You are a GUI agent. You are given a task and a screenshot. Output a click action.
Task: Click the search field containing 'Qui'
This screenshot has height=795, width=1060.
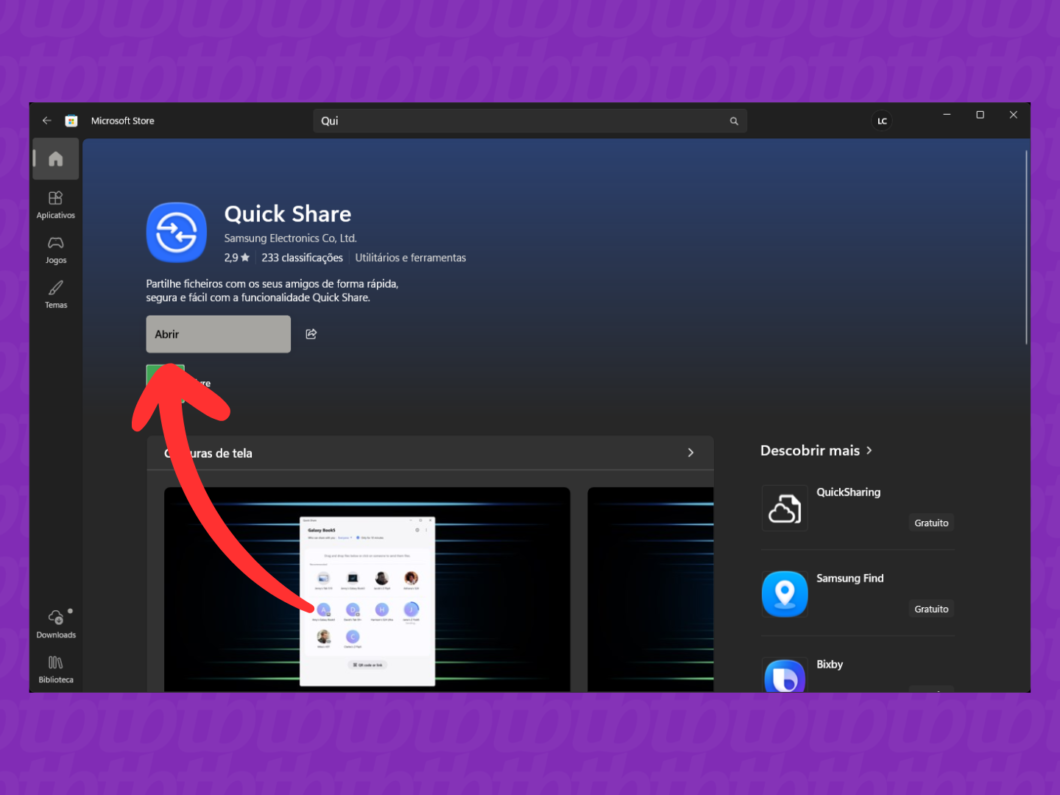point(529,121)
